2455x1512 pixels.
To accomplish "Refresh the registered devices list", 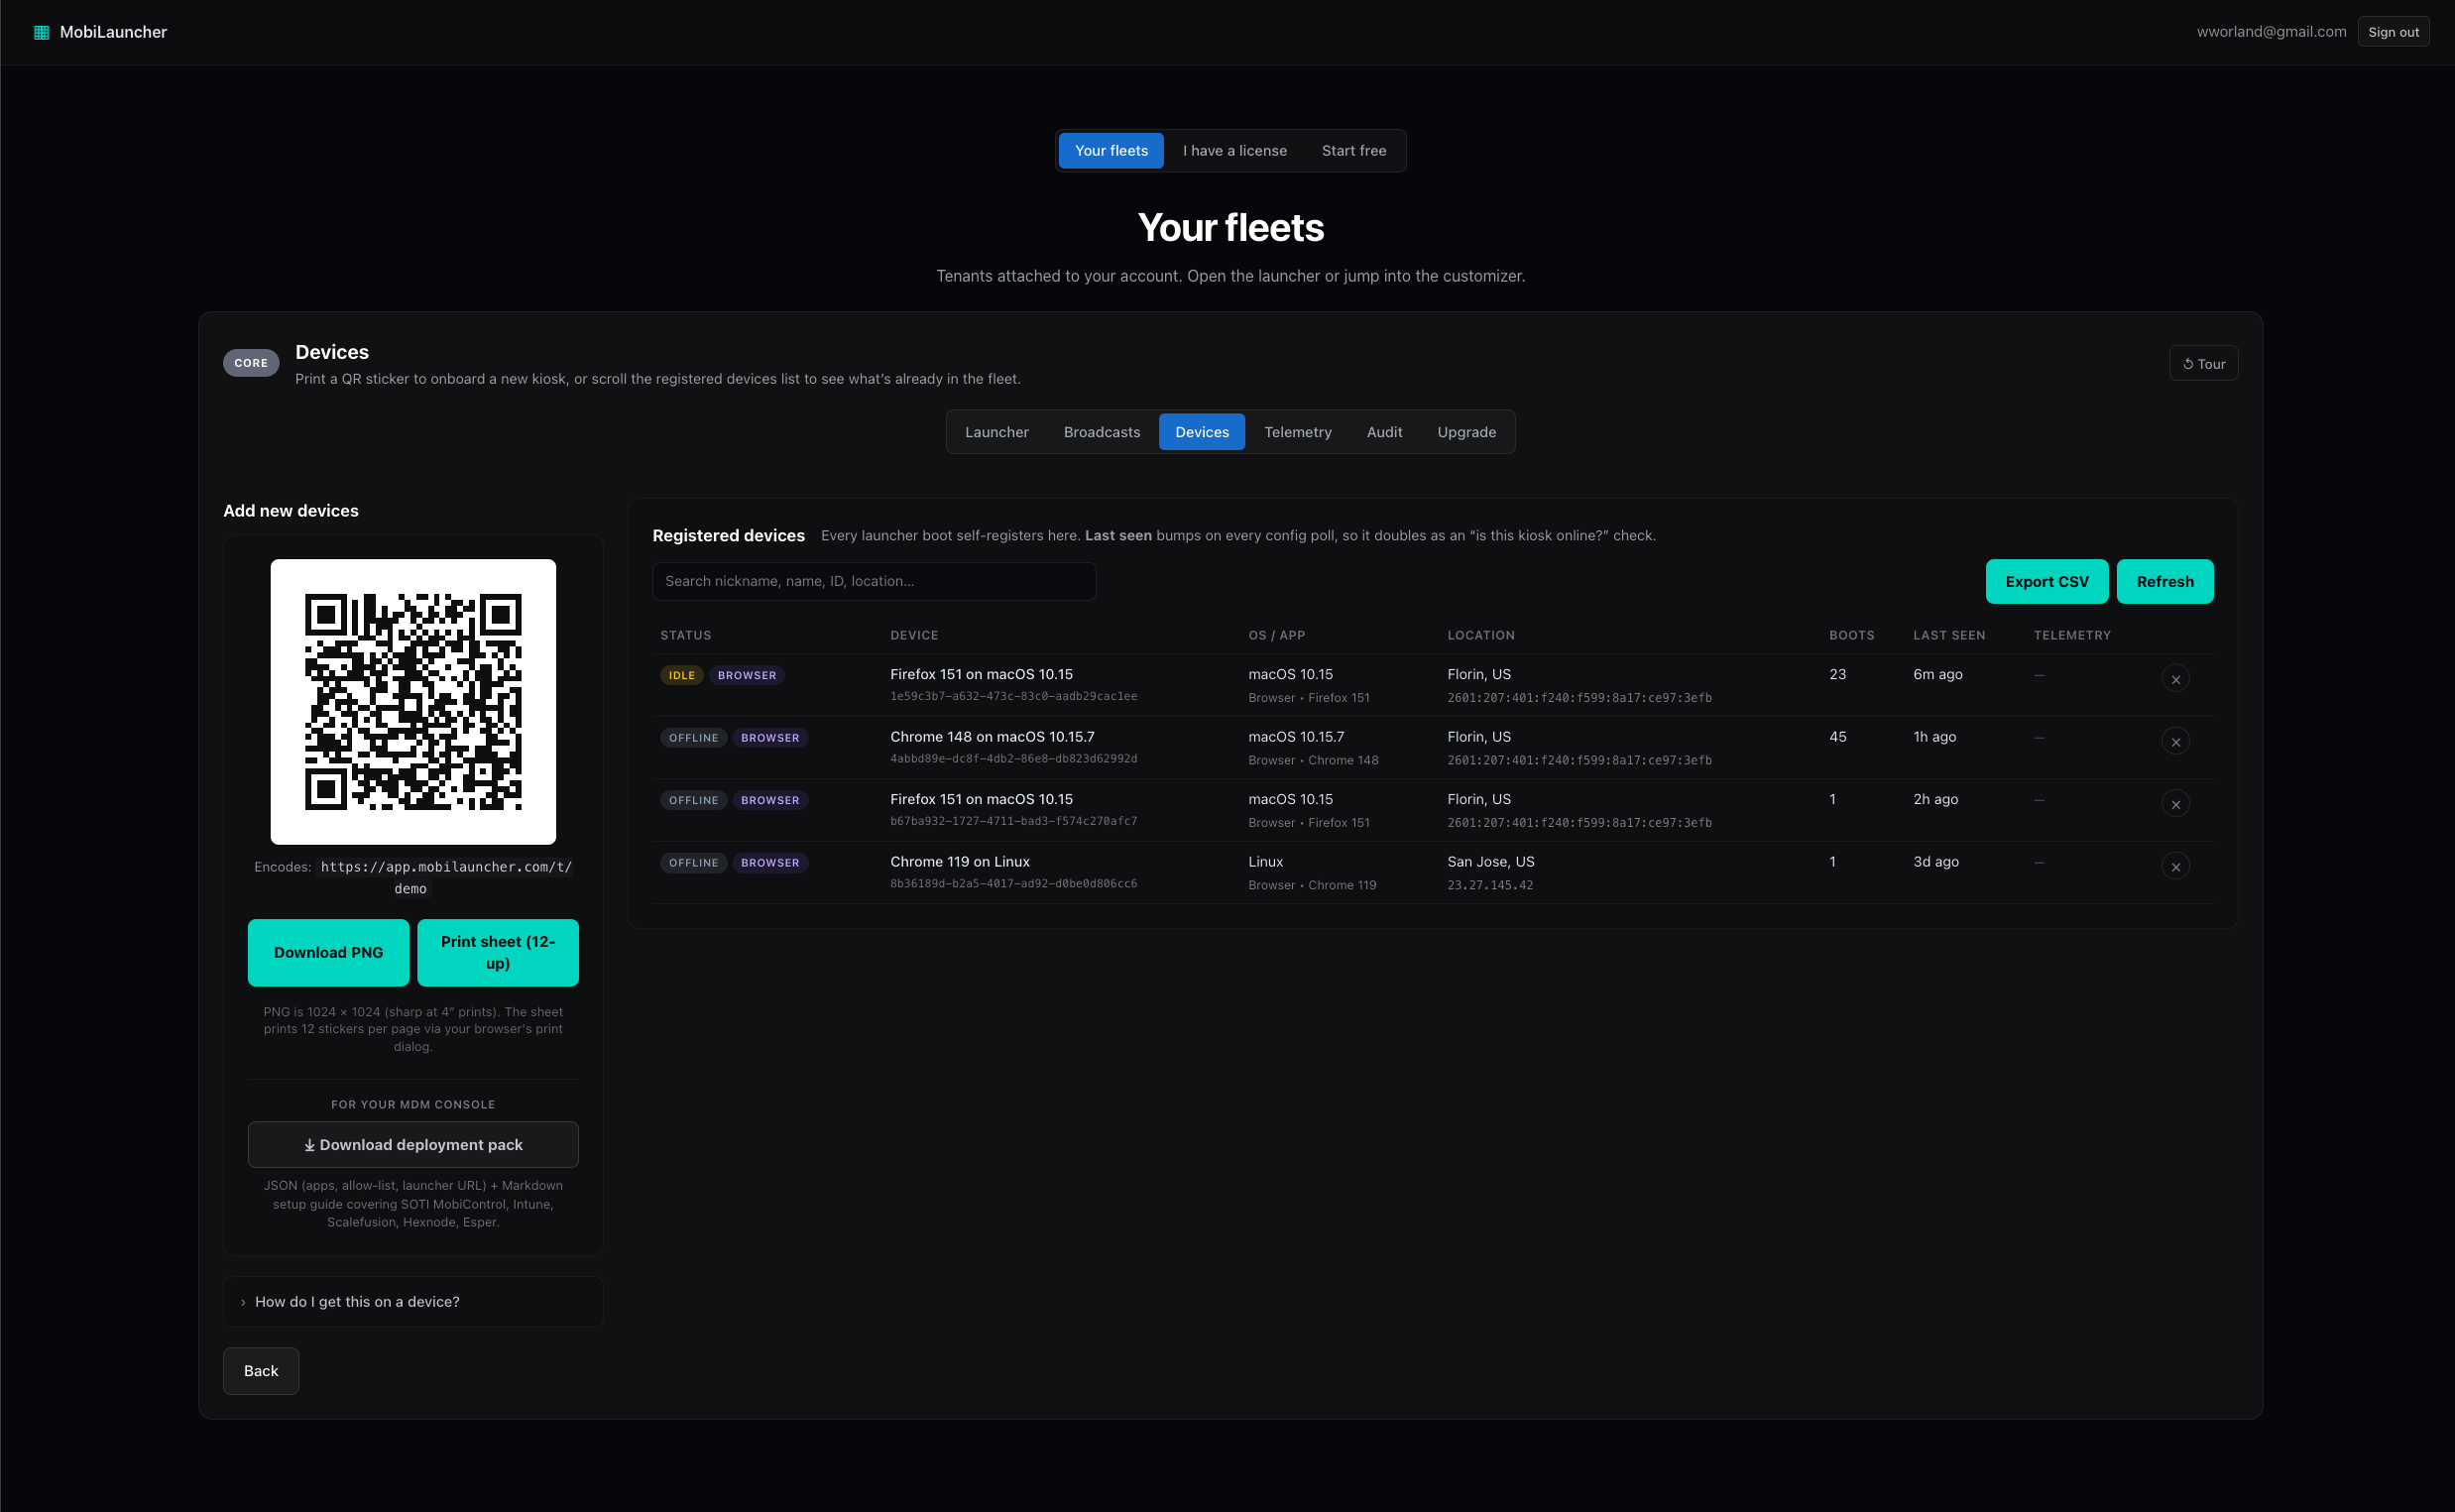I will pyautogui.click(x=2164, y=582).
